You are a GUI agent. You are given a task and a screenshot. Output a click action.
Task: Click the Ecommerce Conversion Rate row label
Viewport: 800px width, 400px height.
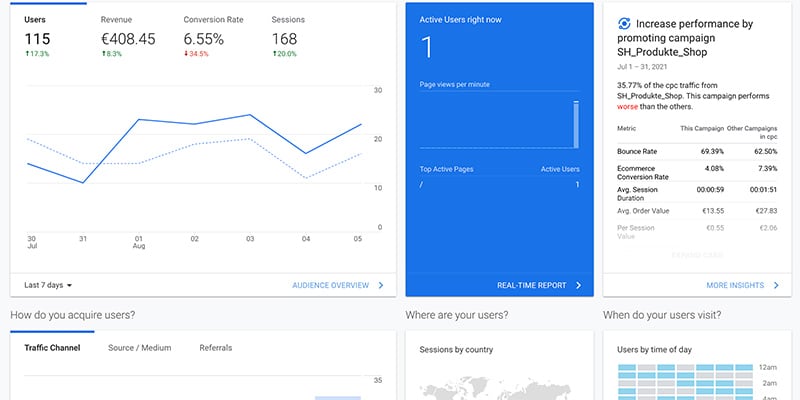point(643,172)
